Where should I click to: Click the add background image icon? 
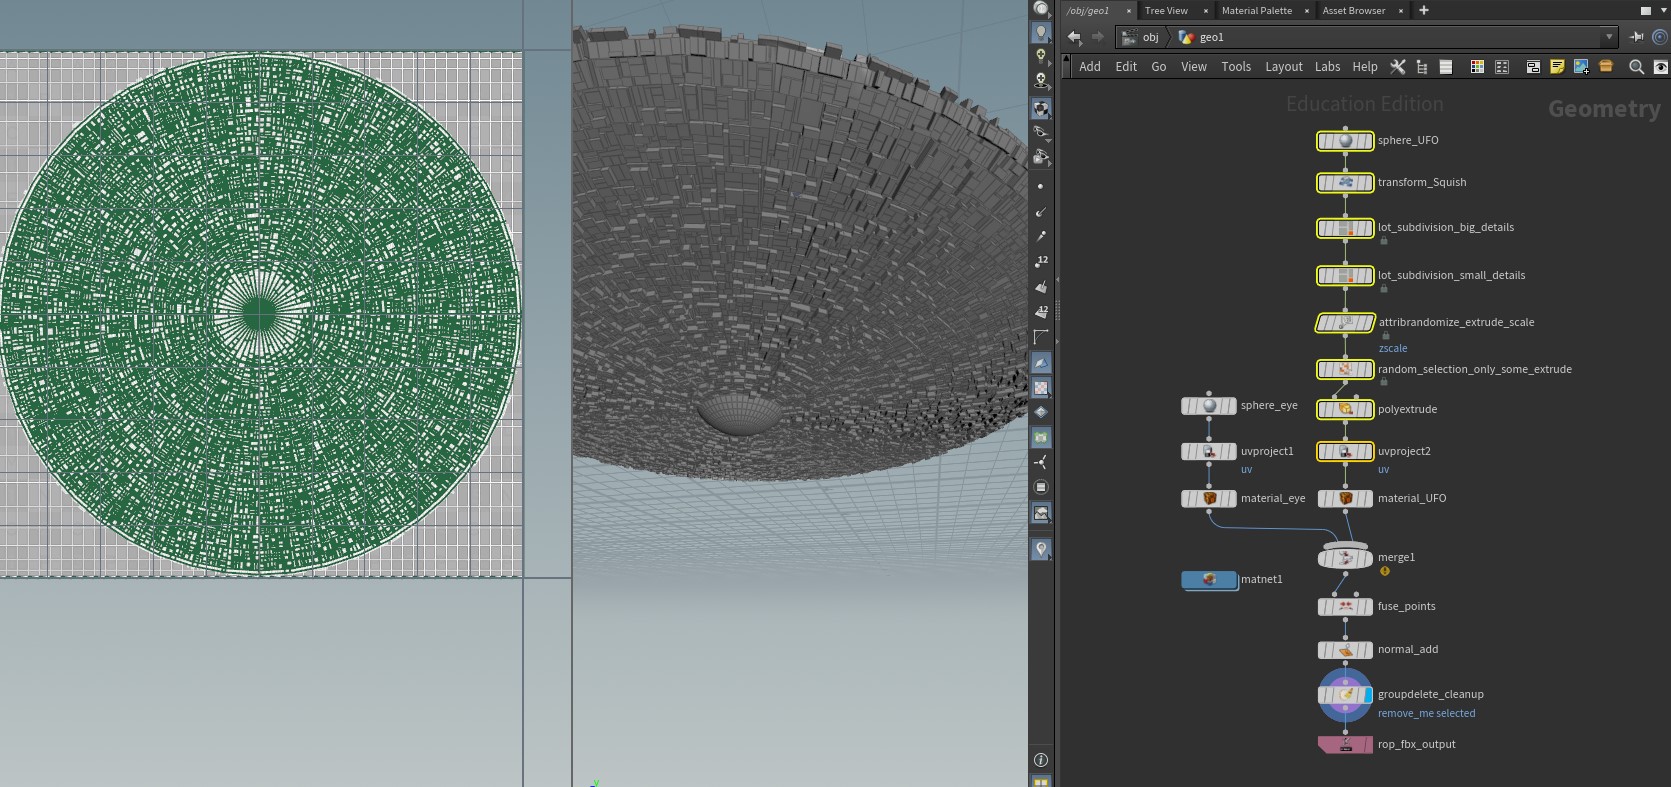pos(1581,67)
